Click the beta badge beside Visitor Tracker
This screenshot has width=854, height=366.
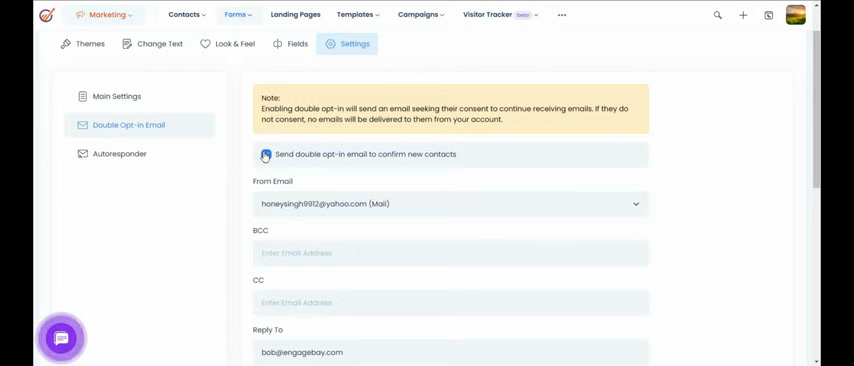(523, 15)
